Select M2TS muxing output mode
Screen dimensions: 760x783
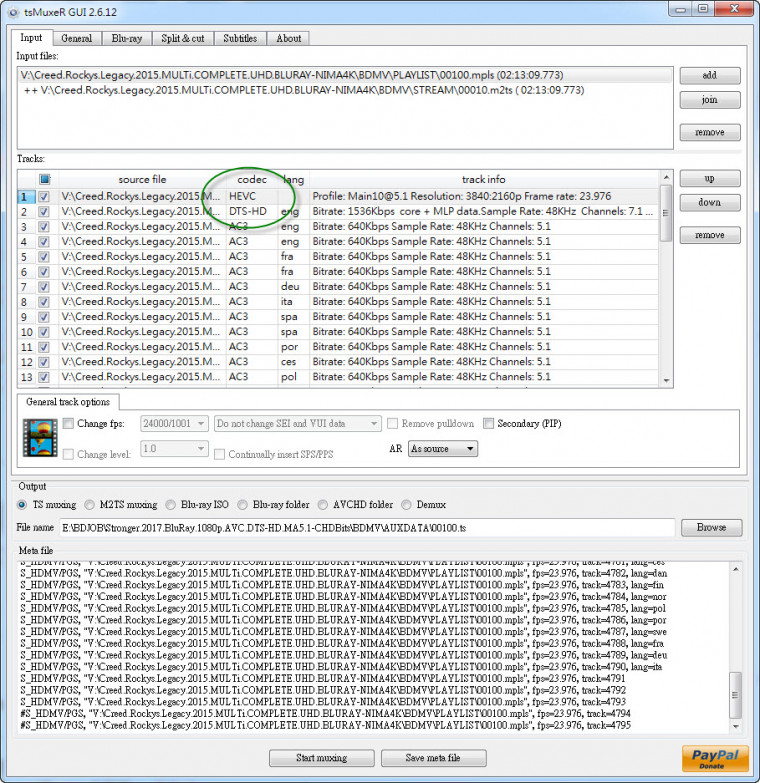click(x=91, y=505)
